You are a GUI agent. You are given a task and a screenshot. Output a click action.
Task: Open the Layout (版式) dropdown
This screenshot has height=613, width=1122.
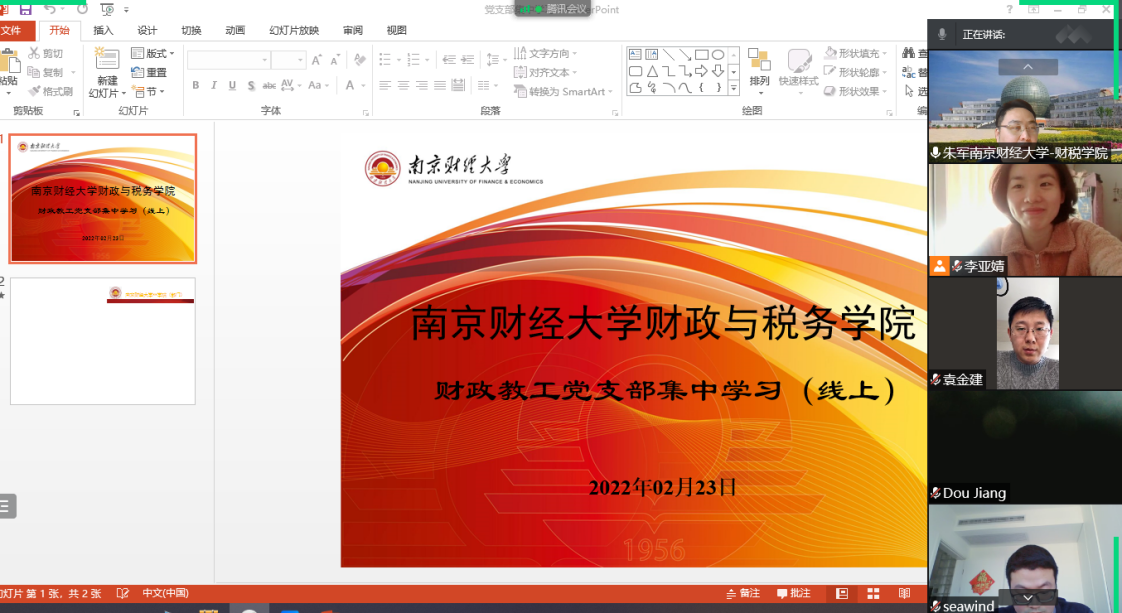(x=153, y=53)
